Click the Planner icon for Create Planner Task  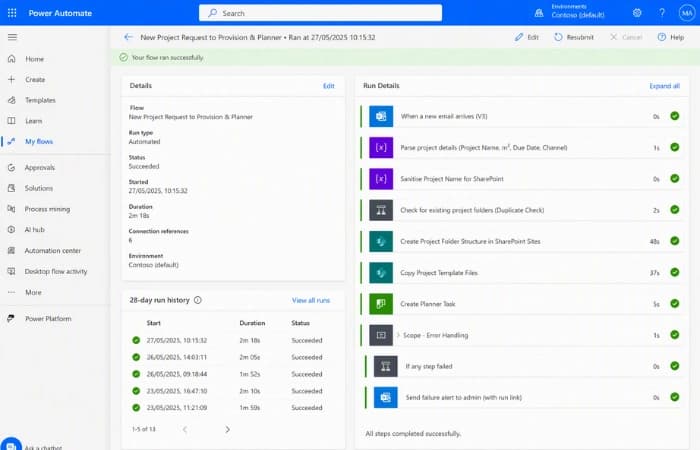pyautogui.click(x=381, y=304)
